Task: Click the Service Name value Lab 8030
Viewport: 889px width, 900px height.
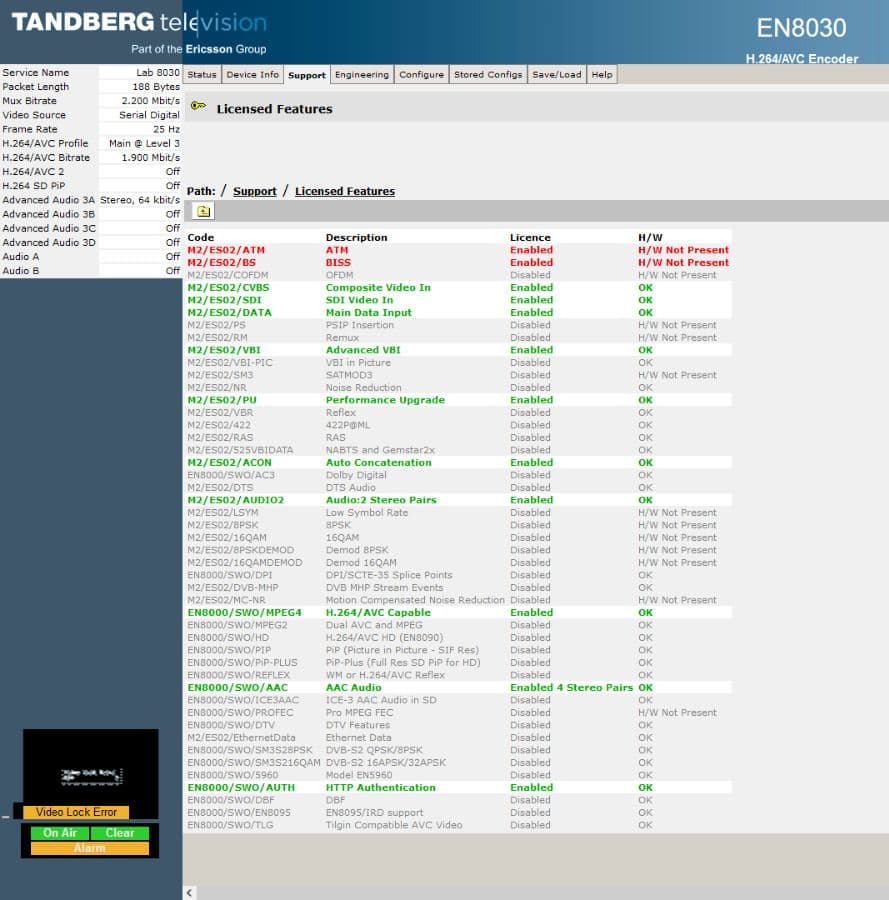Action: (x=158, y=72)
